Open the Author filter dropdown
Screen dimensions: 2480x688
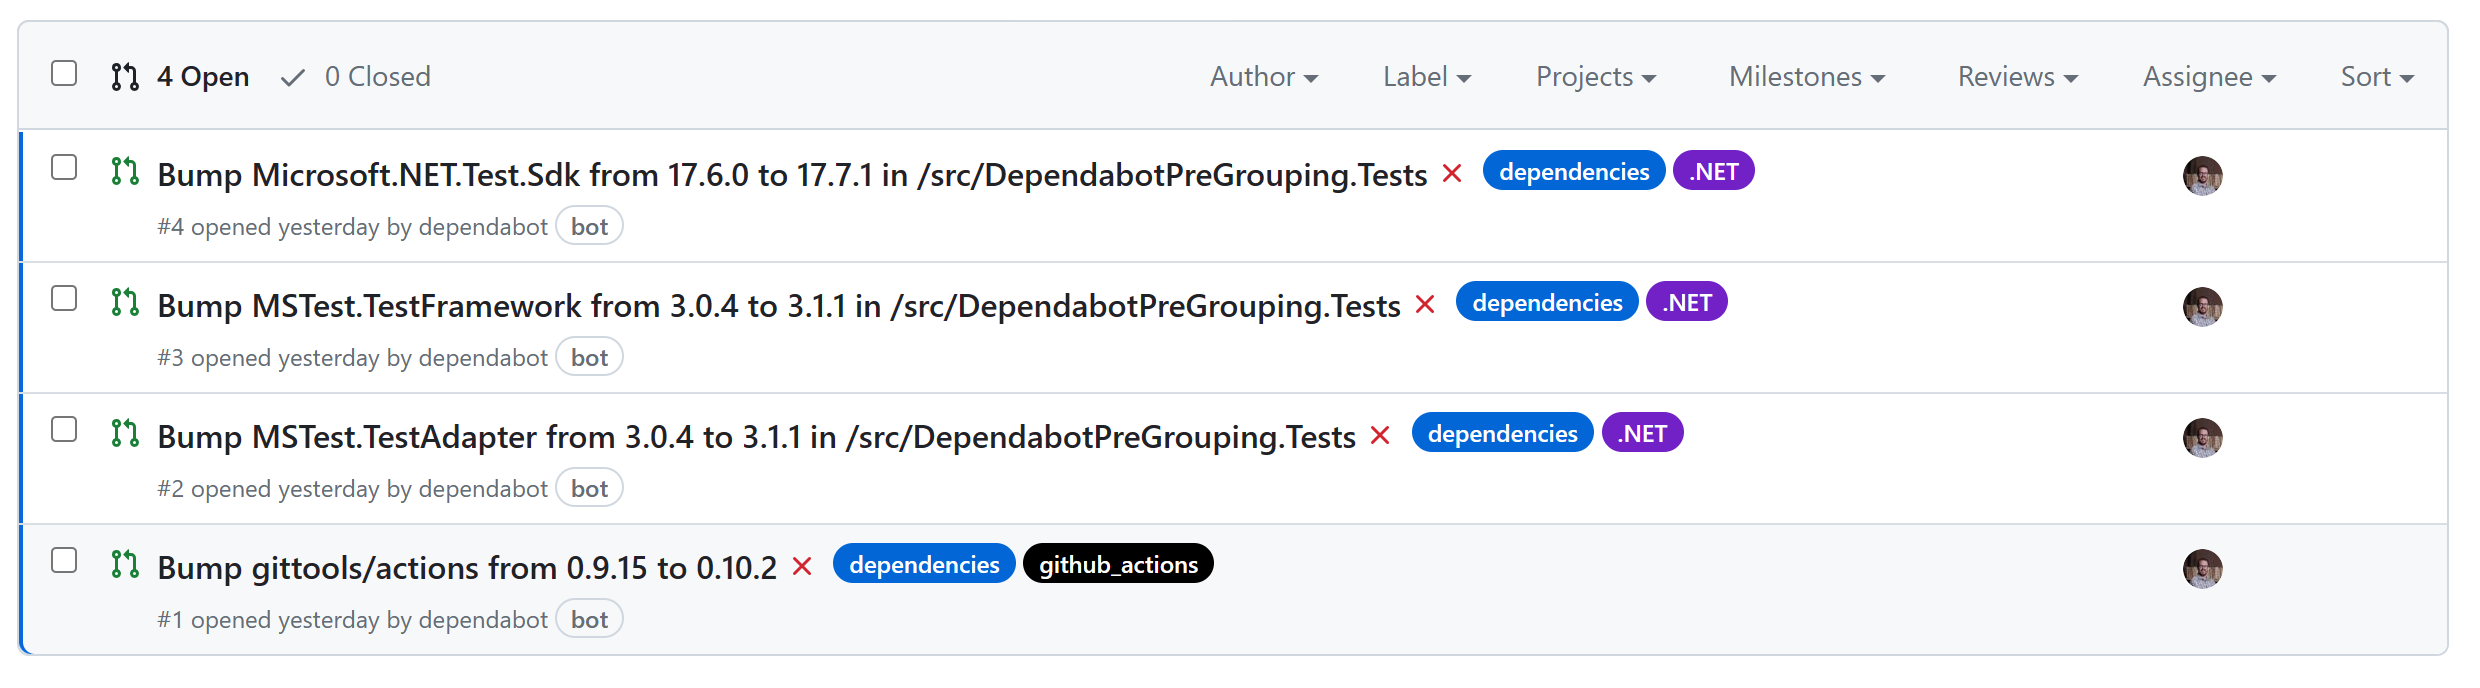pyautogui.click(x=1264, y=76)
